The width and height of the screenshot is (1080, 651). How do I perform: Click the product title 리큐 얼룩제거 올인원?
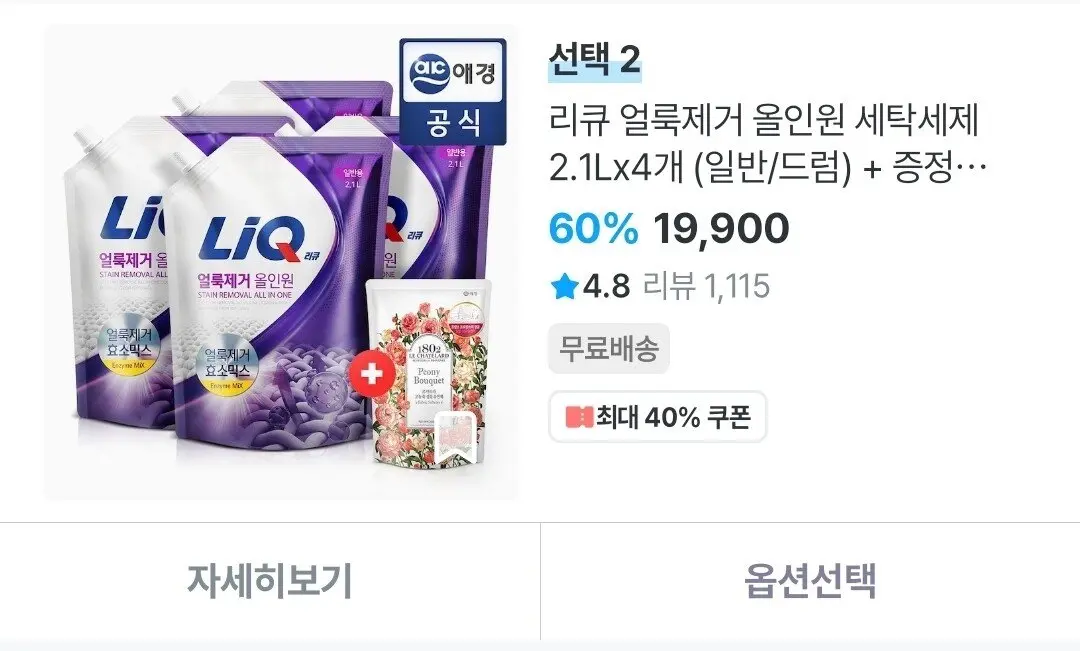pos(768,144)
